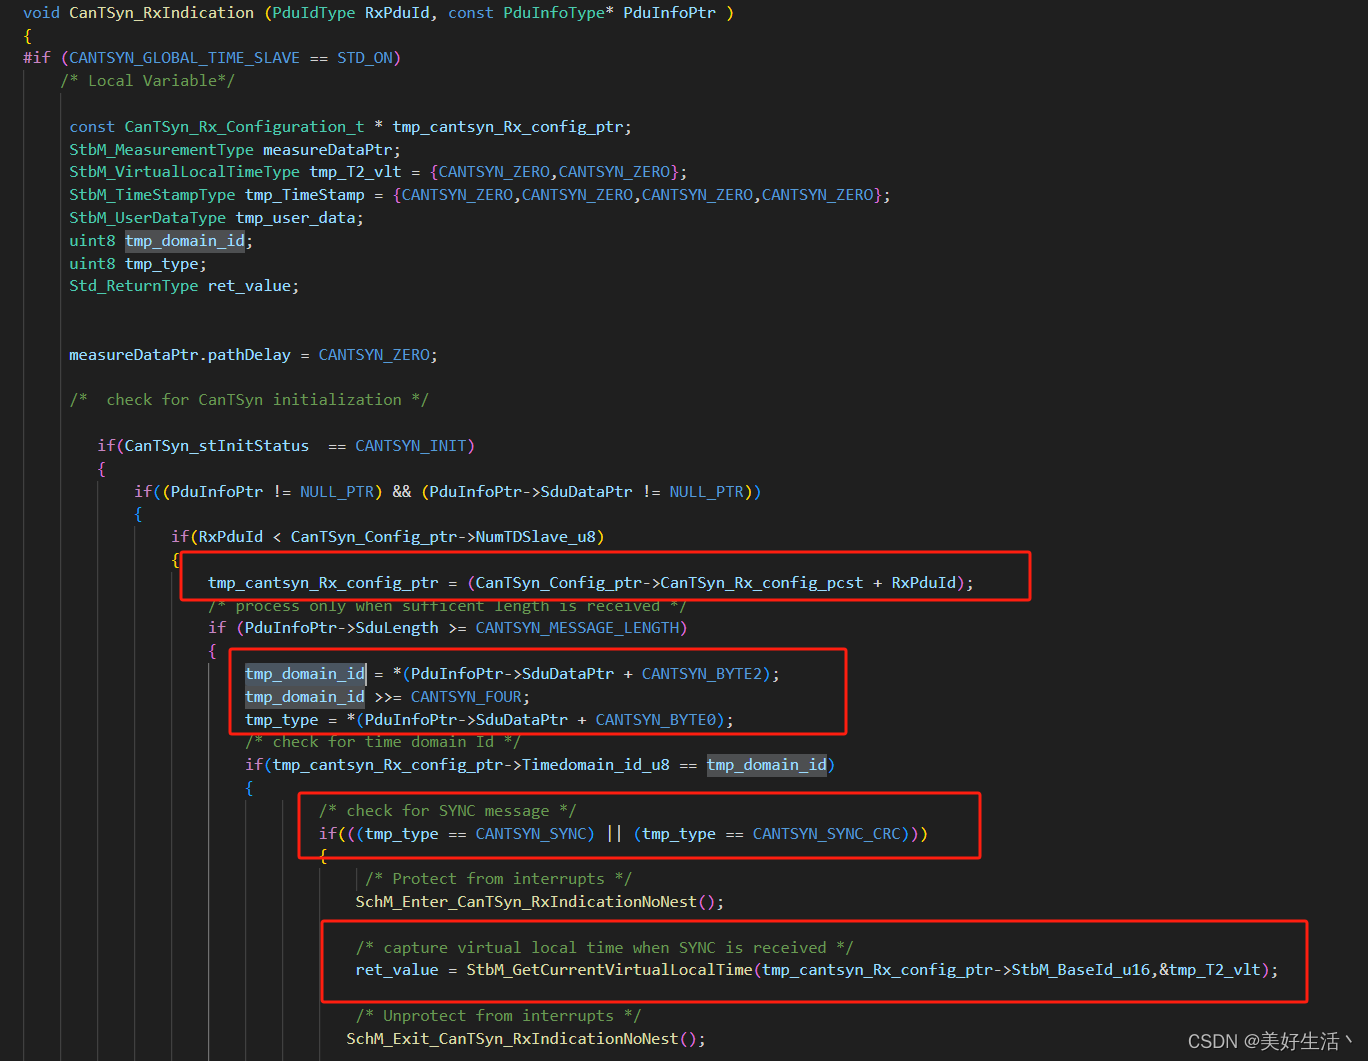Click the void keyword on first line
This screenshot has width=1368, height=1061.
point(41,12)
